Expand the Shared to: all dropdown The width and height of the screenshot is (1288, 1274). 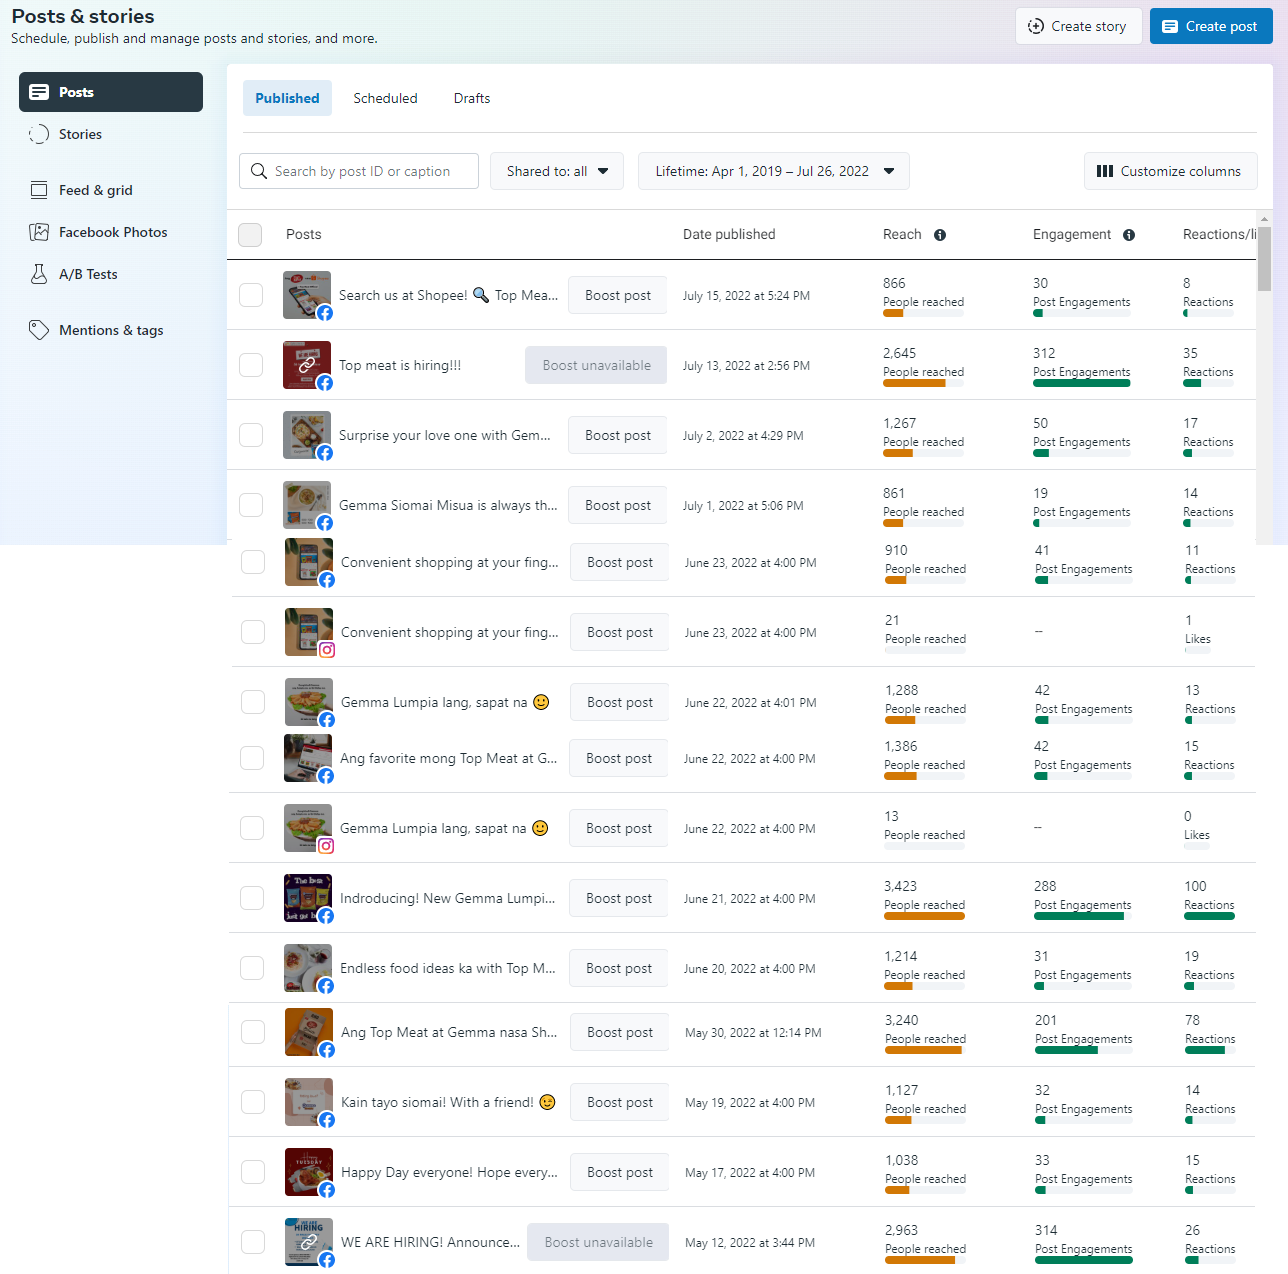pyautogui.click(x=557, y=171)
